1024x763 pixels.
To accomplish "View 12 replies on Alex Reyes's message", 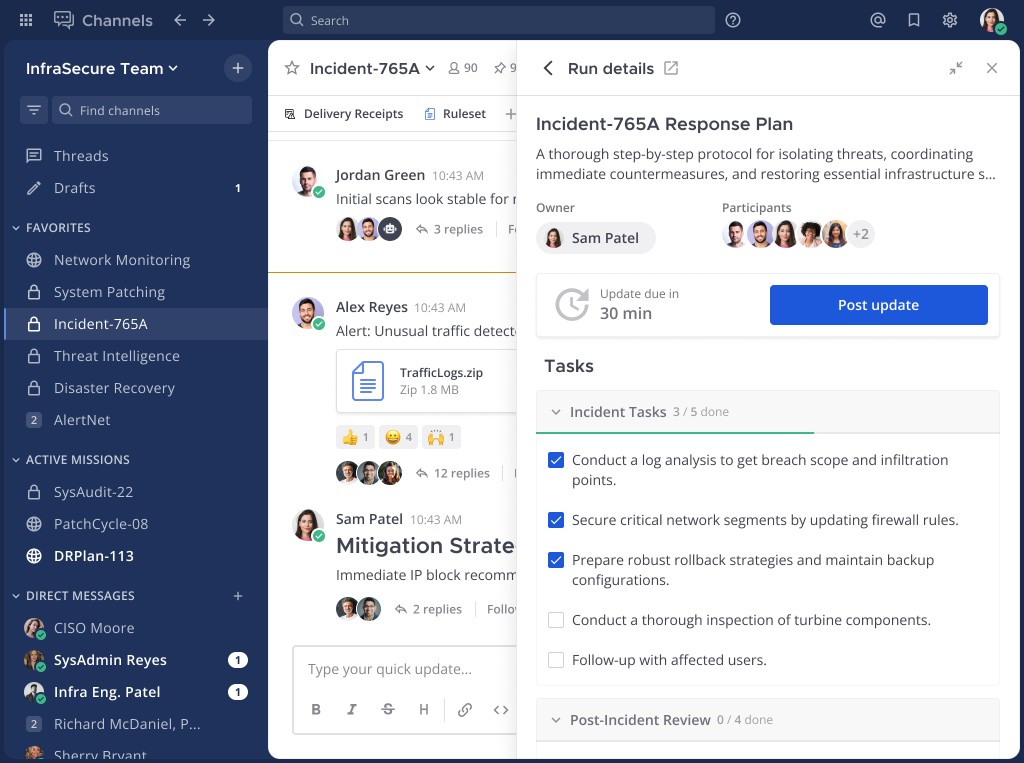I will coord(453,473).
